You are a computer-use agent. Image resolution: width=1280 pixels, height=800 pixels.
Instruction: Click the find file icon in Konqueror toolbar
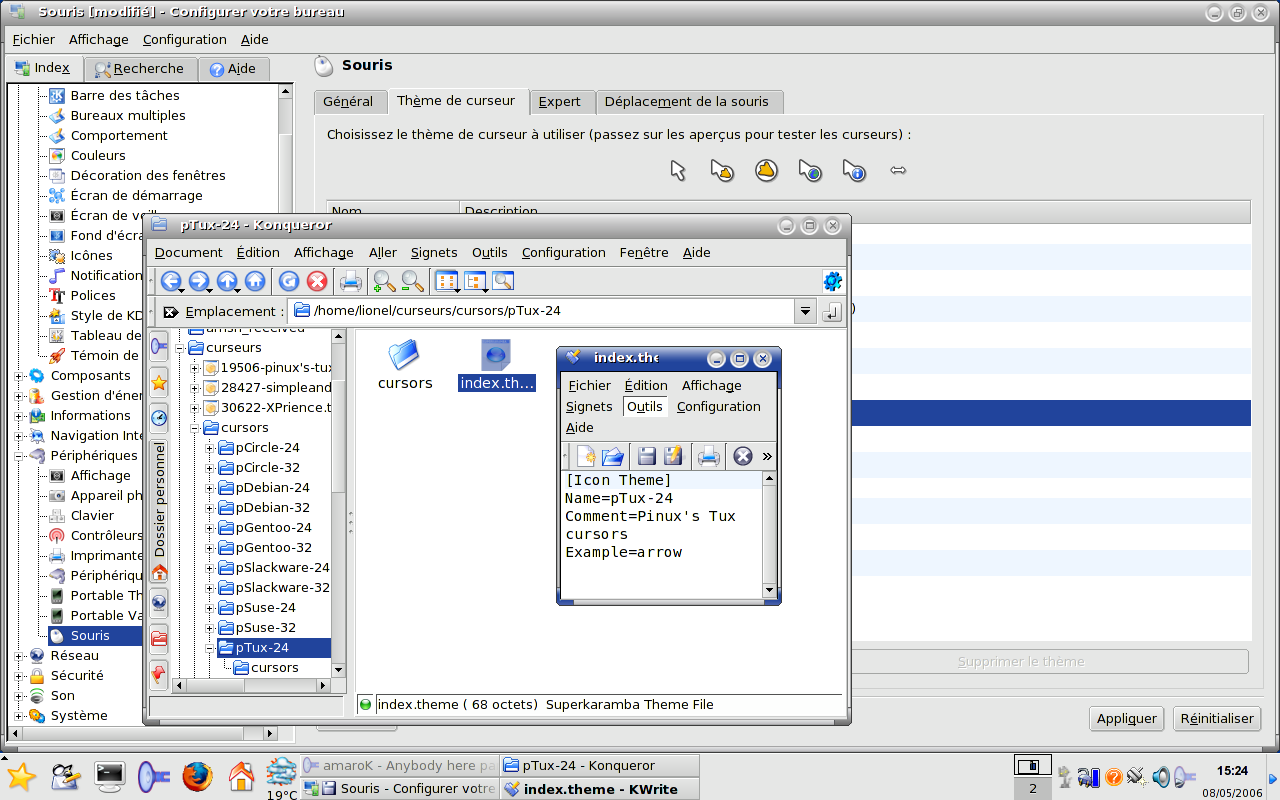[502, 282]
